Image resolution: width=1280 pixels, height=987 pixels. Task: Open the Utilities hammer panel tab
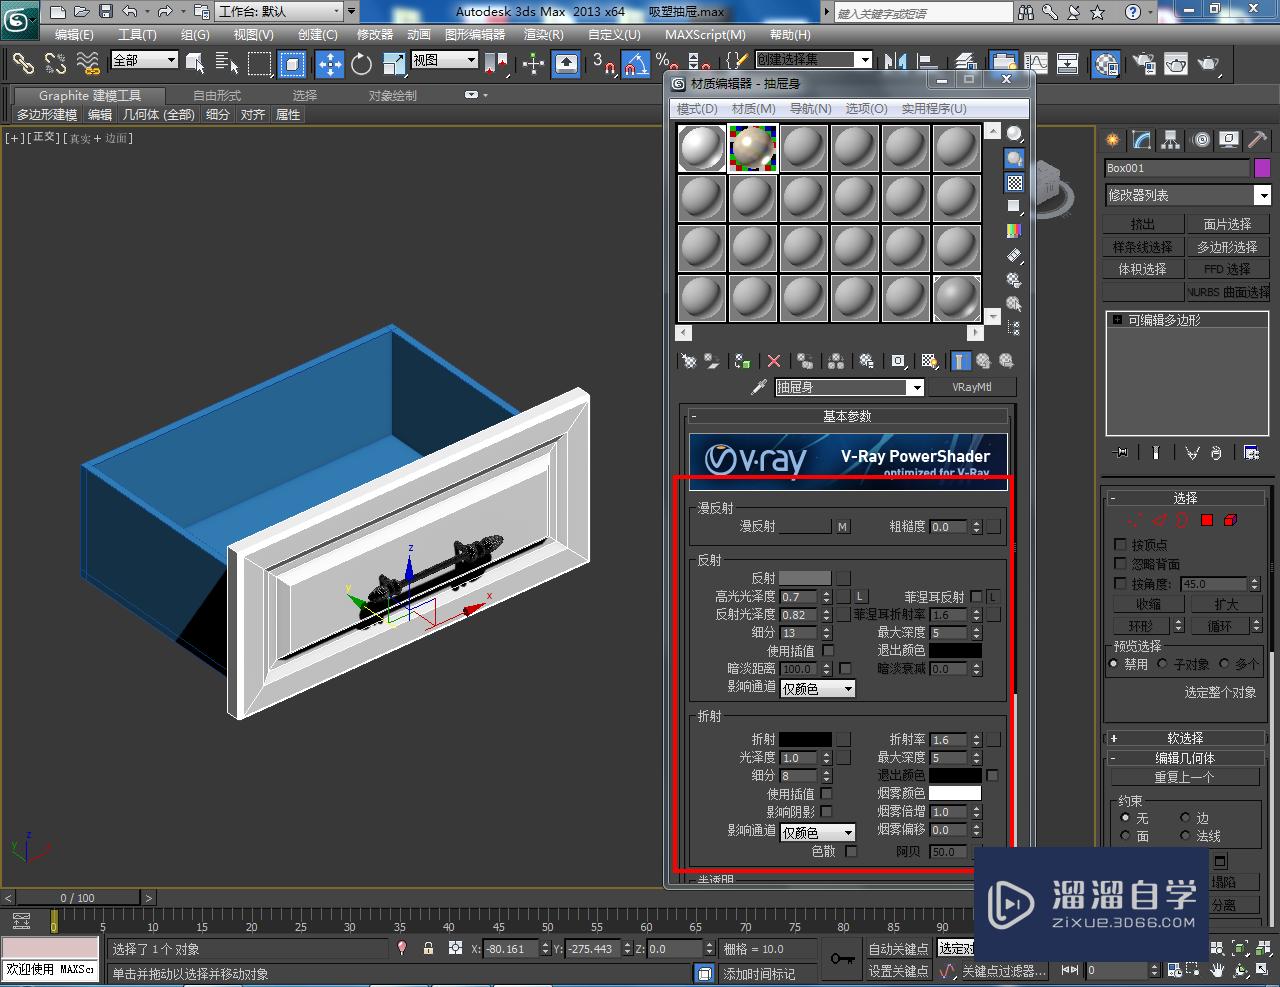click(1258, 140)
